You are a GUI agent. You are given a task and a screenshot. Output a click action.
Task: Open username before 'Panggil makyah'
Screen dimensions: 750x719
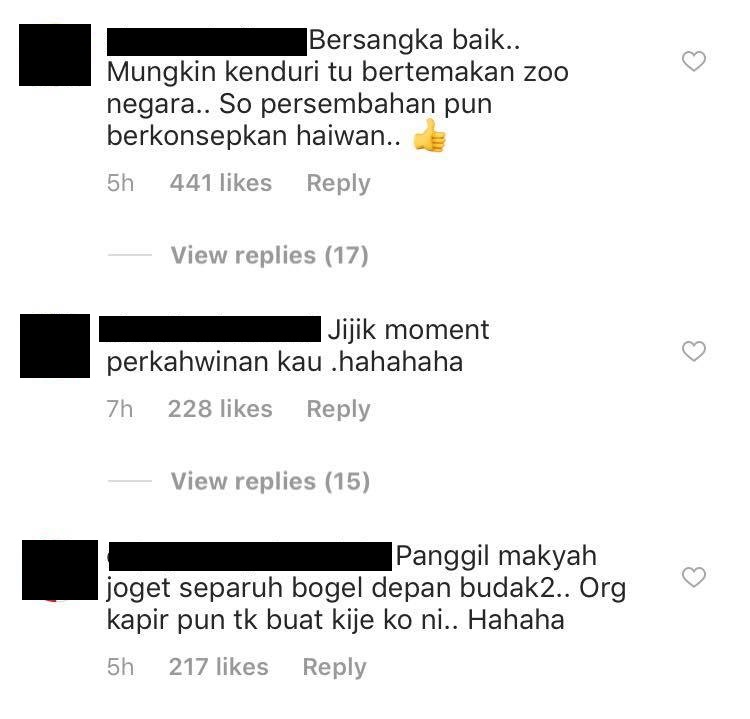click(x=250, y=556)
